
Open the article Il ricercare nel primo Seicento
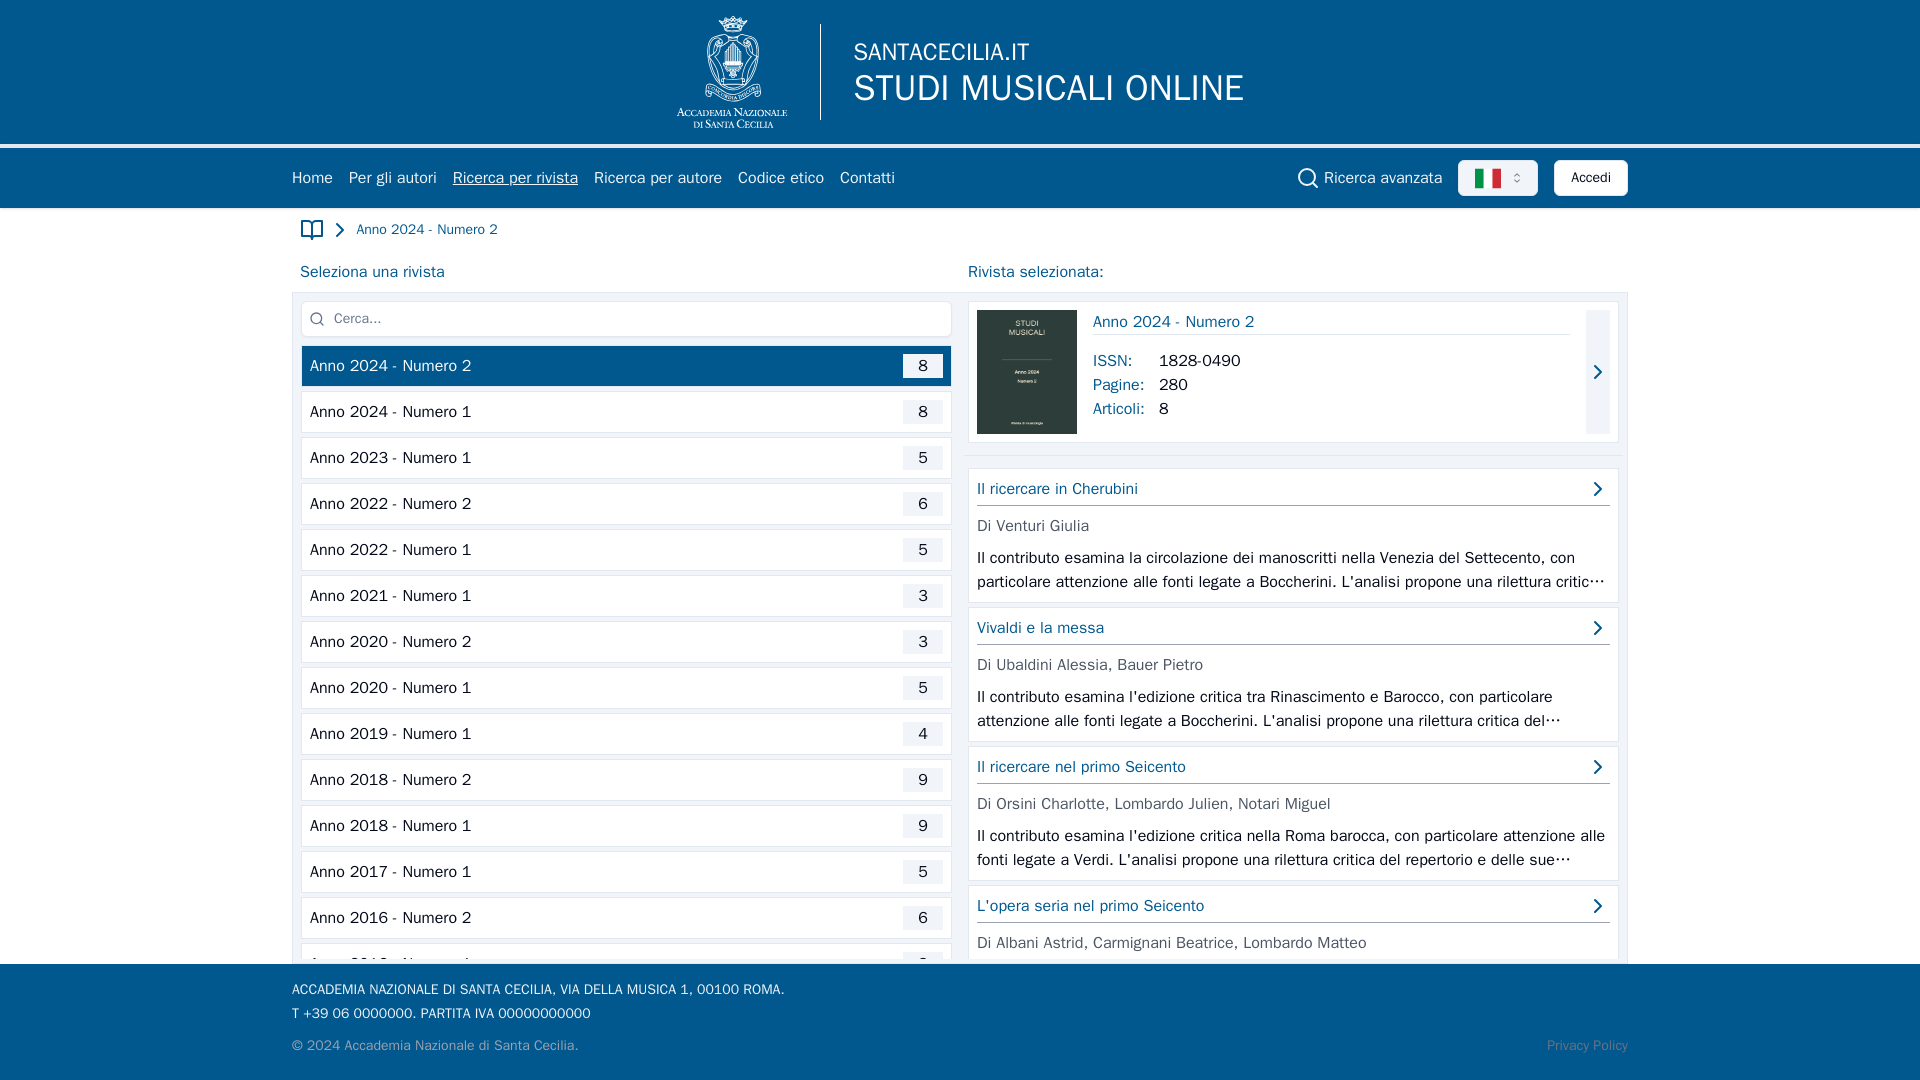pos(1081,767)
